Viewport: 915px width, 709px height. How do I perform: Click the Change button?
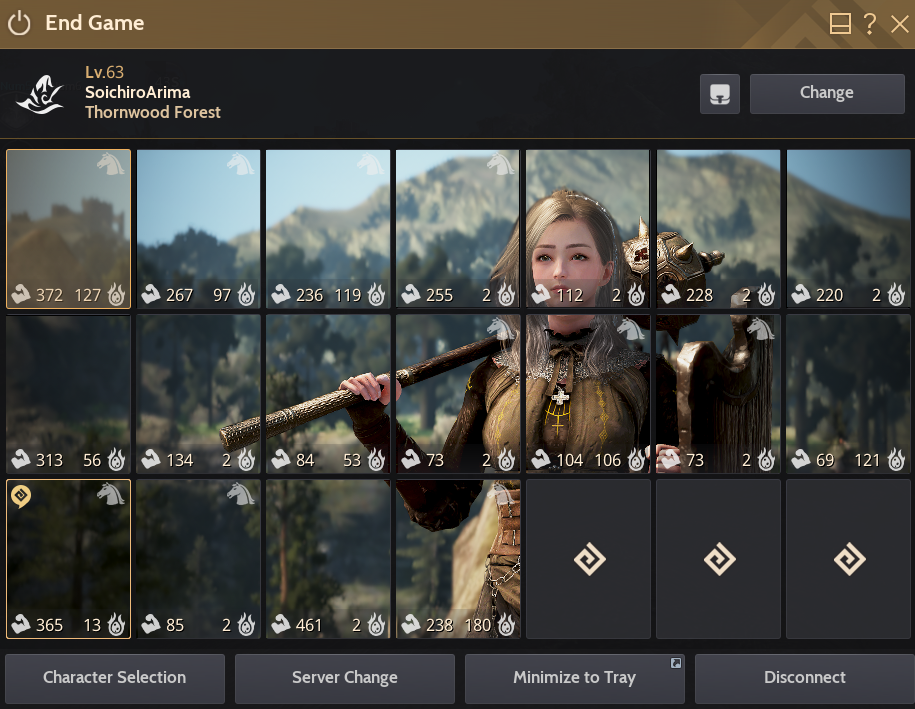(x=826, y=93)
